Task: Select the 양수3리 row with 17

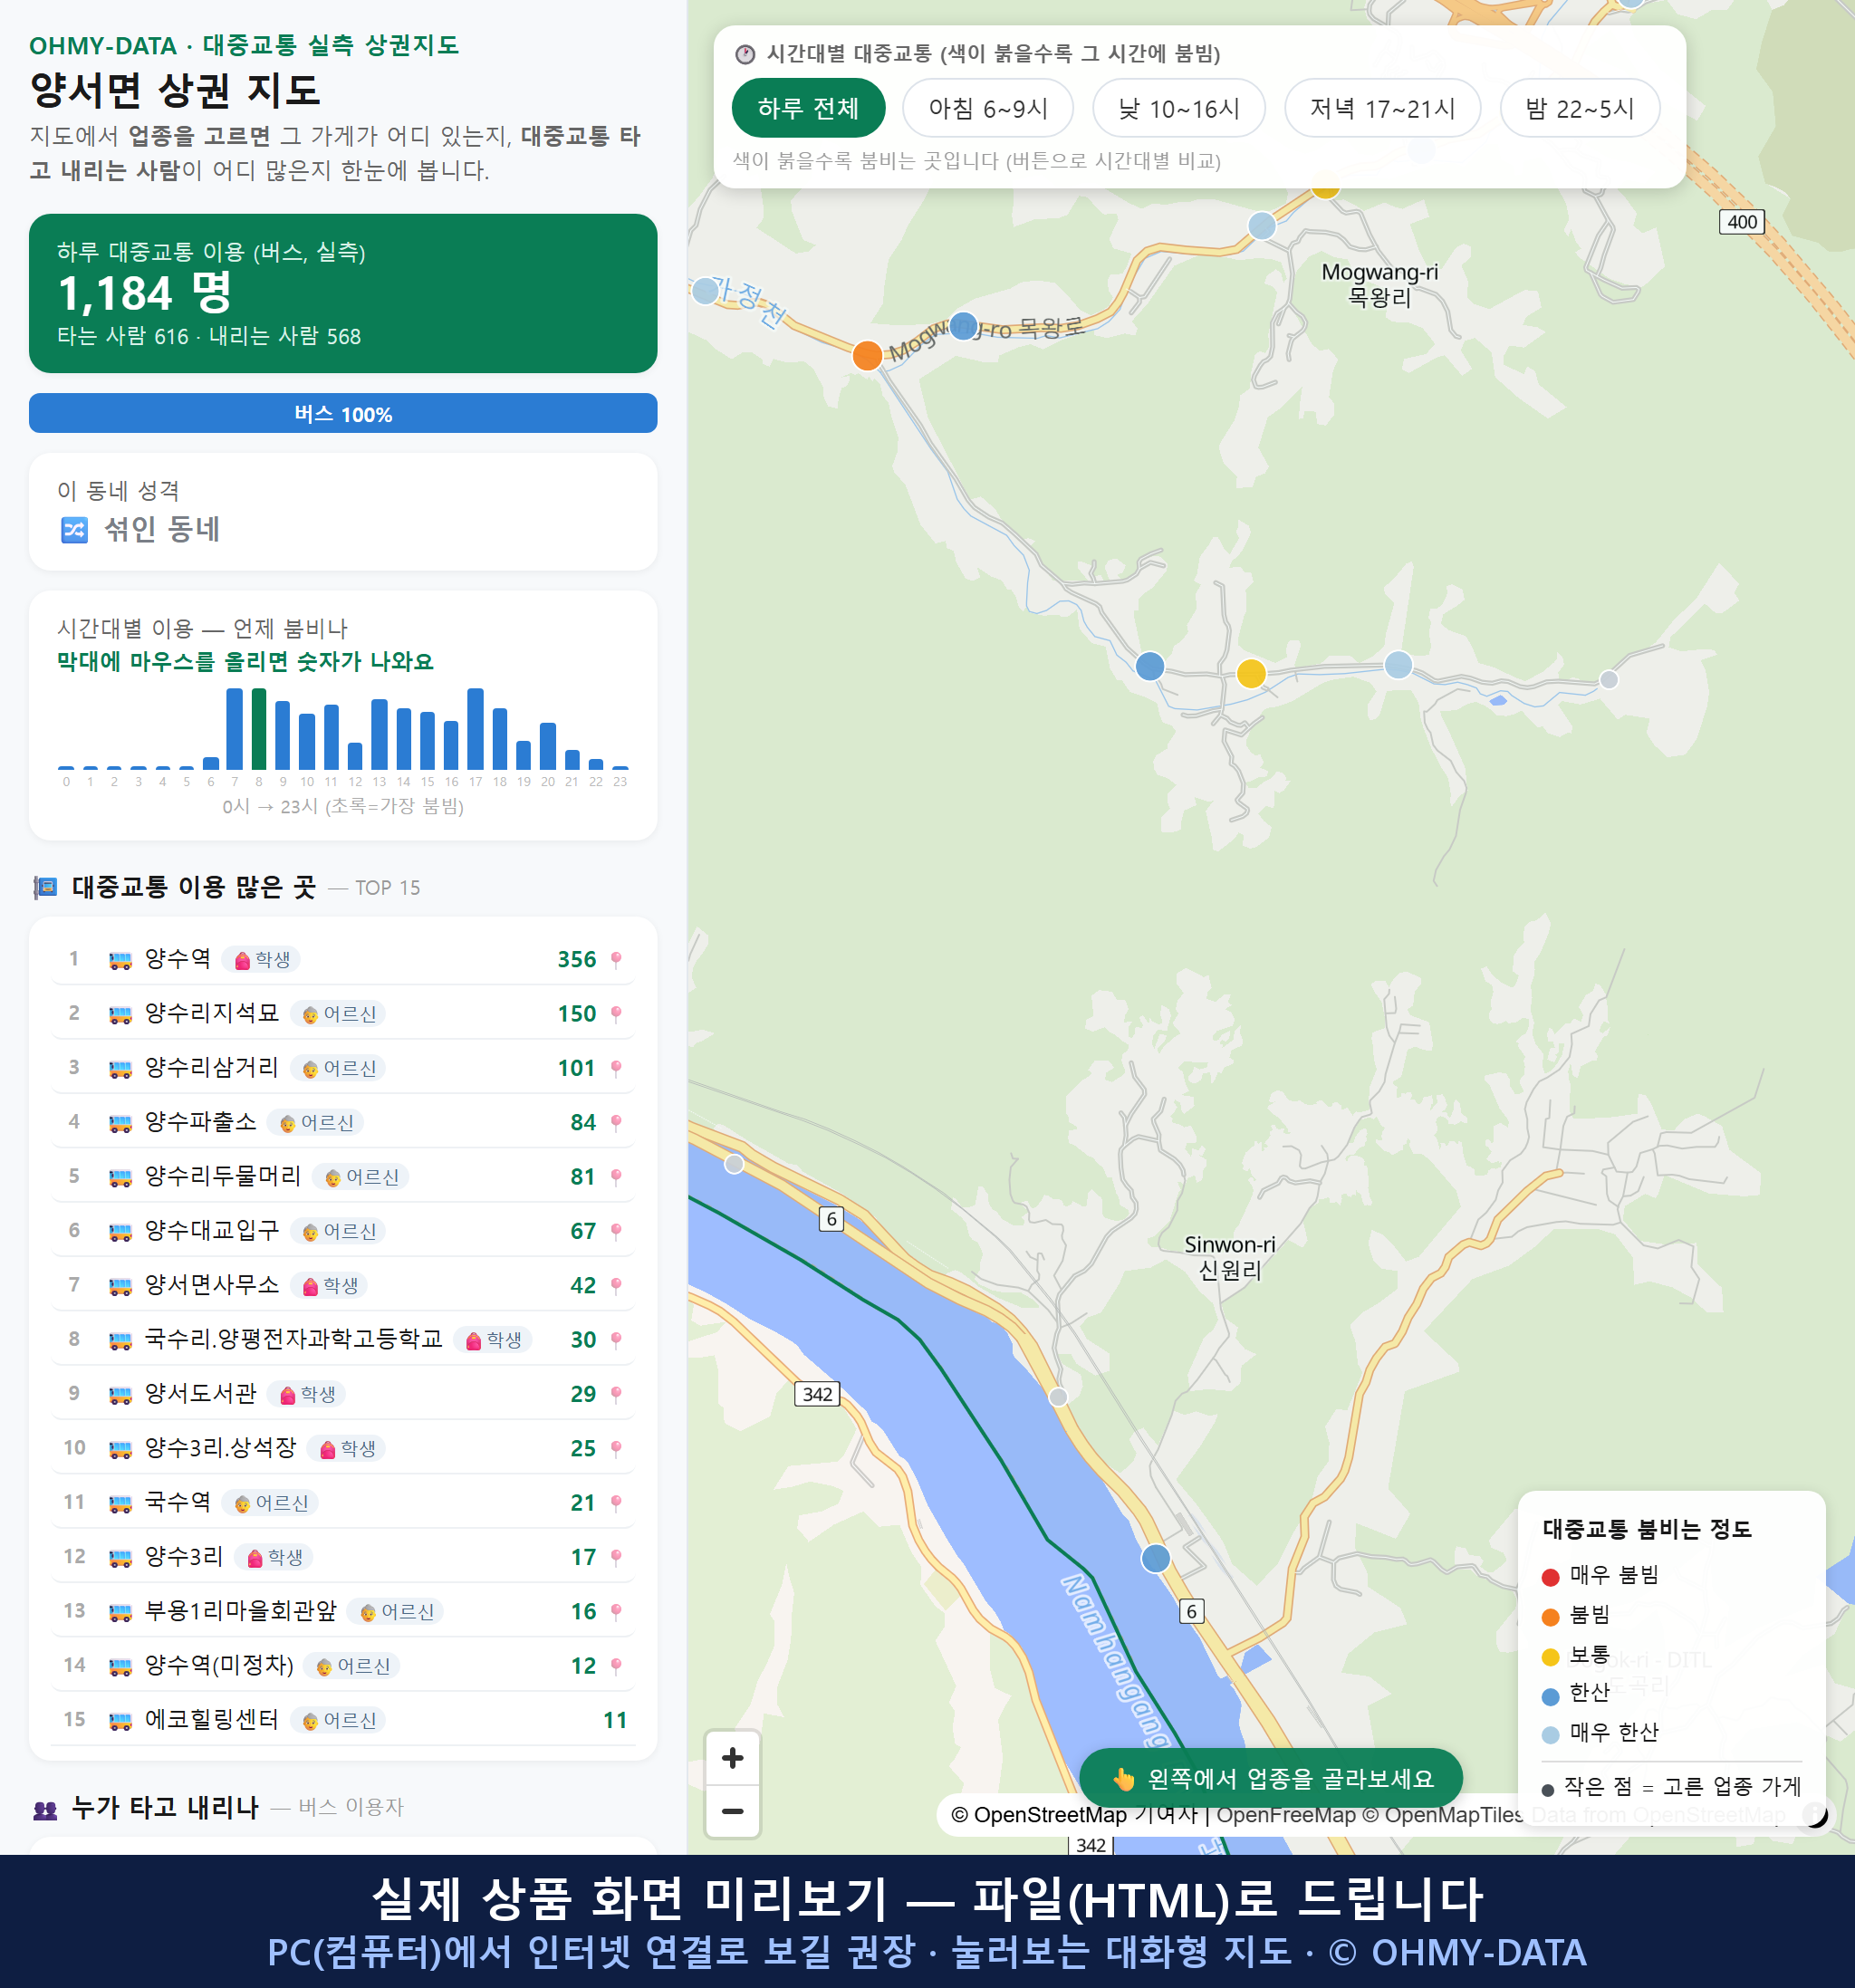Action: [x=343, y=1557]
